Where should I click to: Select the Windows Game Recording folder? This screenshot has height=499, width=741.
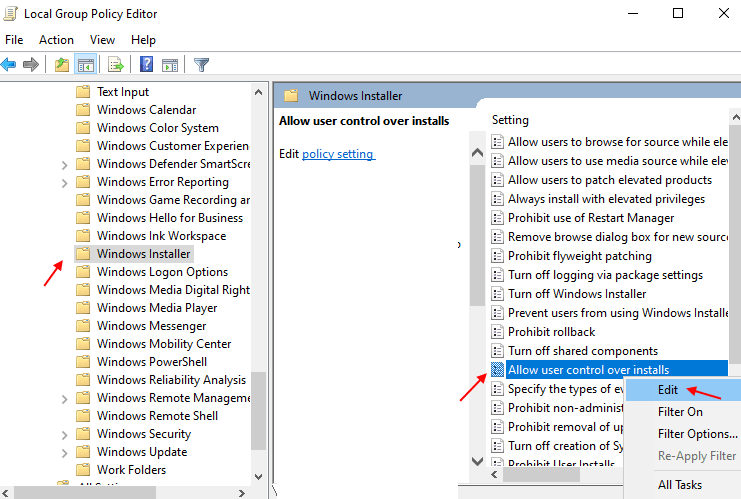click(173, 200)
